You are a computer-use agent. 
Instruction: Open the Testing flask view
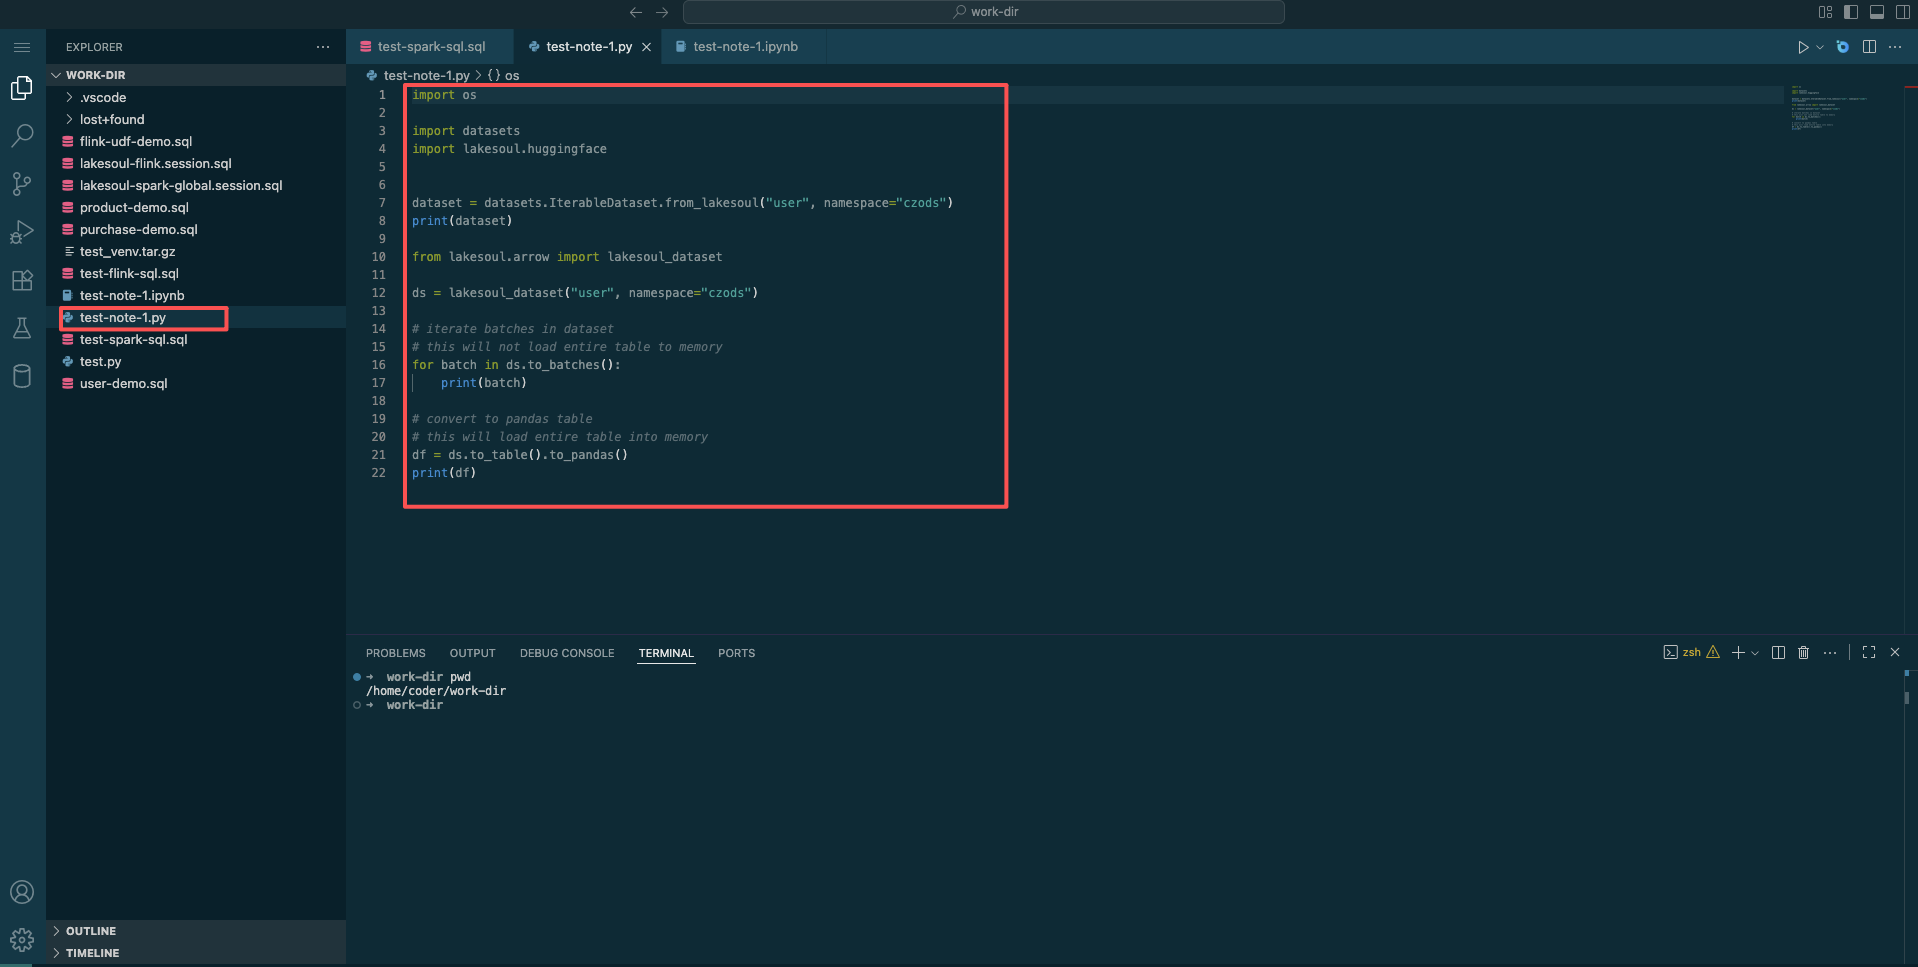pos(22,328)
